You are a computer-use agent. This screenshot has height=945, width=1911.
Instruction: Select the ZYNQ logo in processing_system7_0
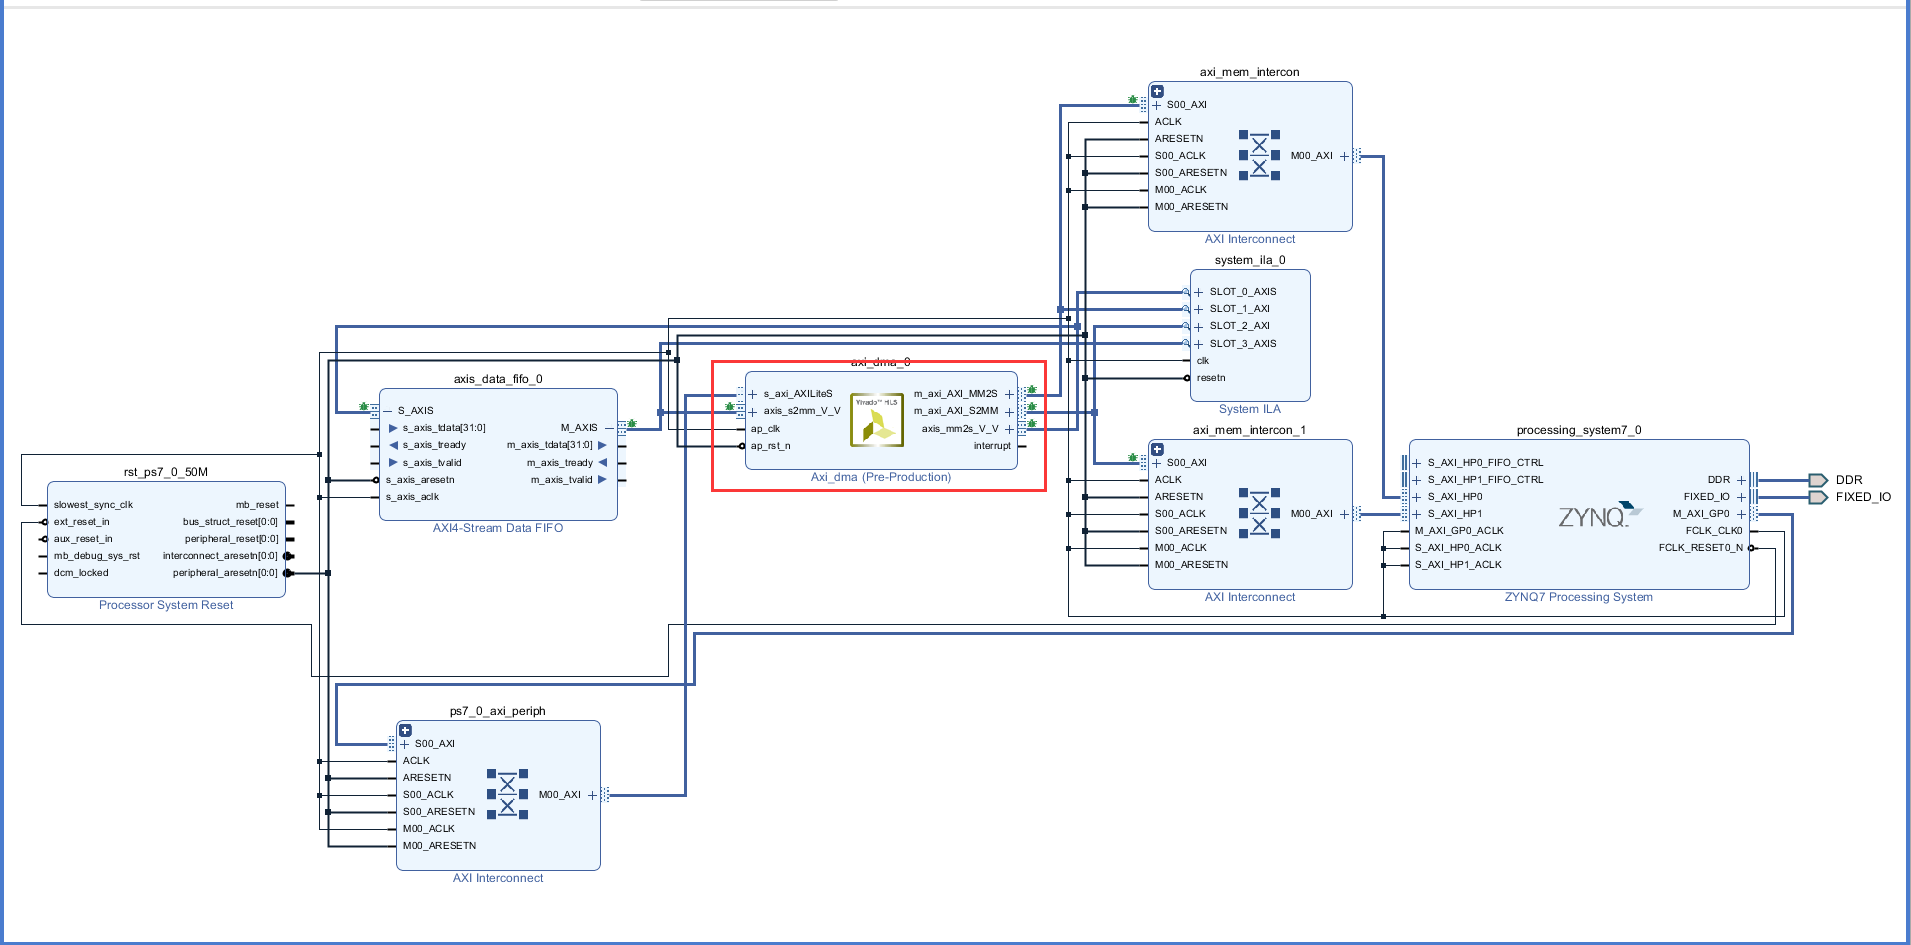1598,514
